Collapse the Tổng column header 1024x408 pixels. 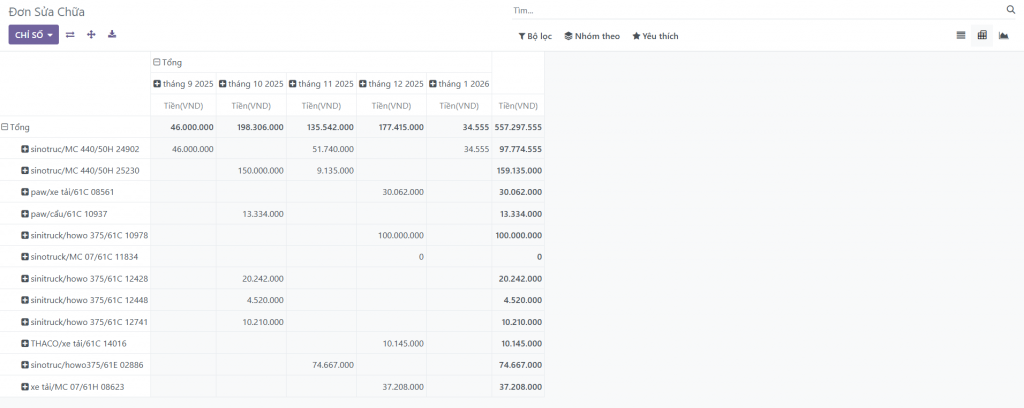[167, 62]
